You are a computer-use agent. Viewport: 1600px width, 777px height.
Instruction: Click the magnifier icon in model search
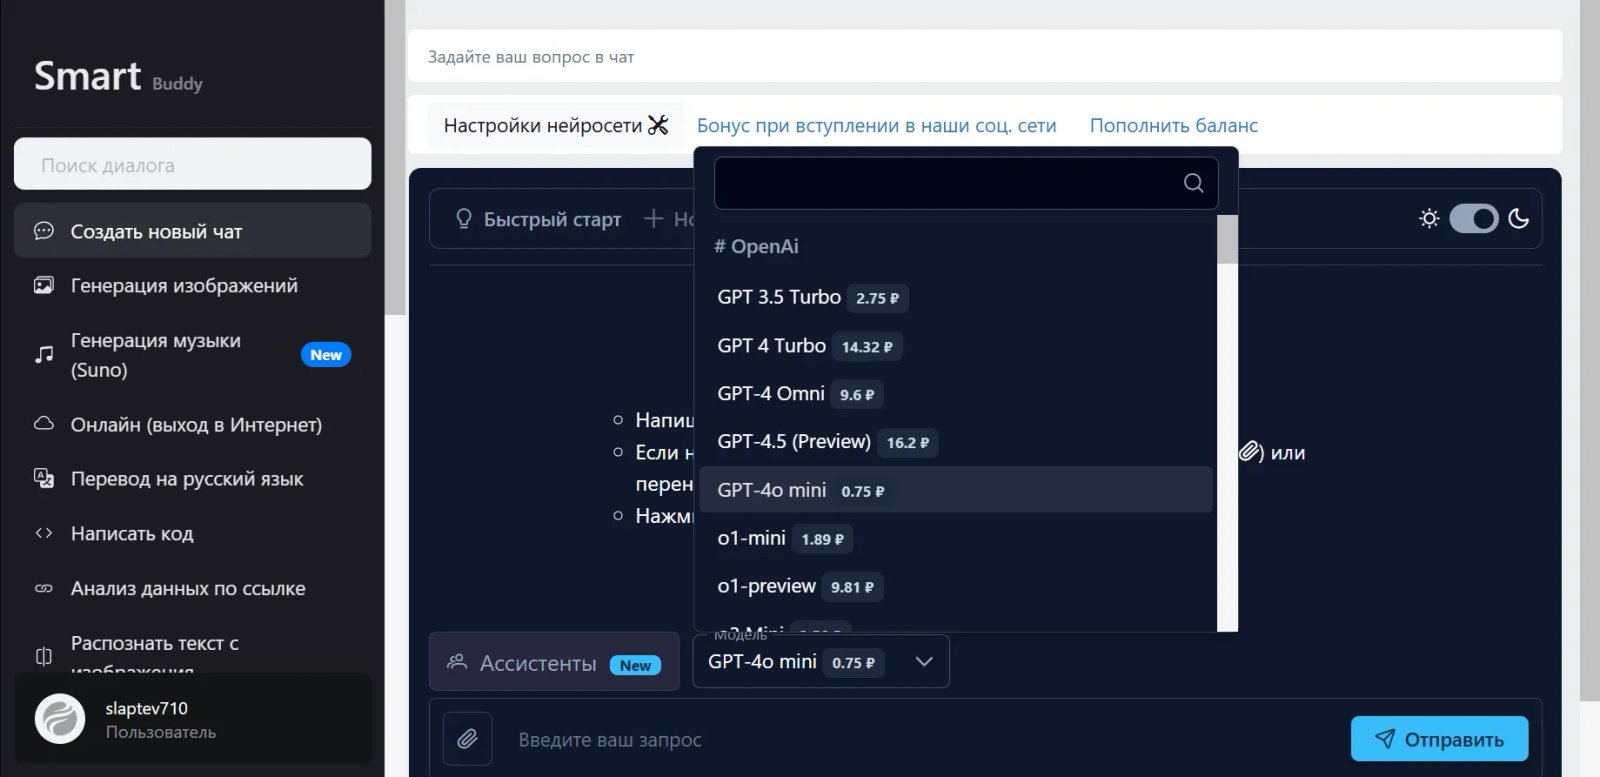point(1193,183)
